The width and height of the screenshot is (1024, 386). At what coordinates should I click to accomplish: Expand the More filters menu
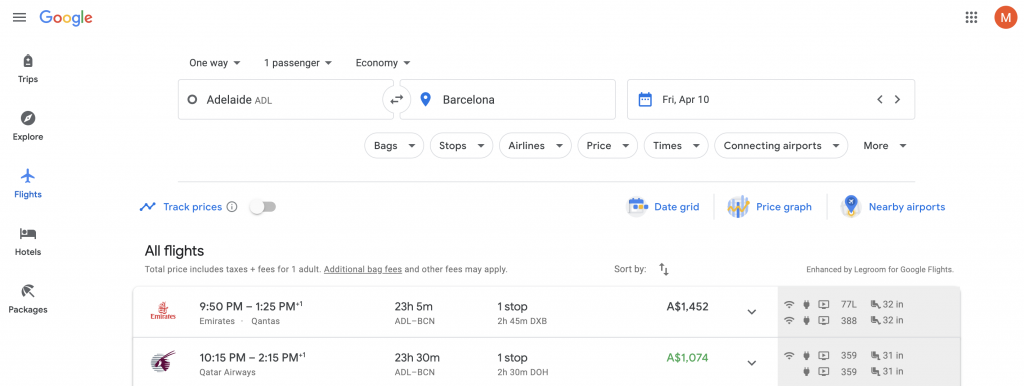[885, 146]
